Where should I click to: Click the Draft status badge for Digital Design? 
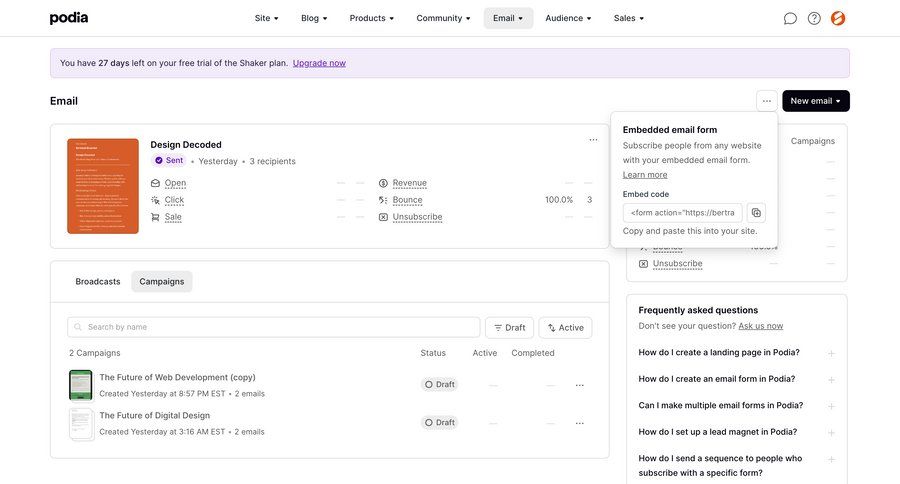[x=440, y=423]
